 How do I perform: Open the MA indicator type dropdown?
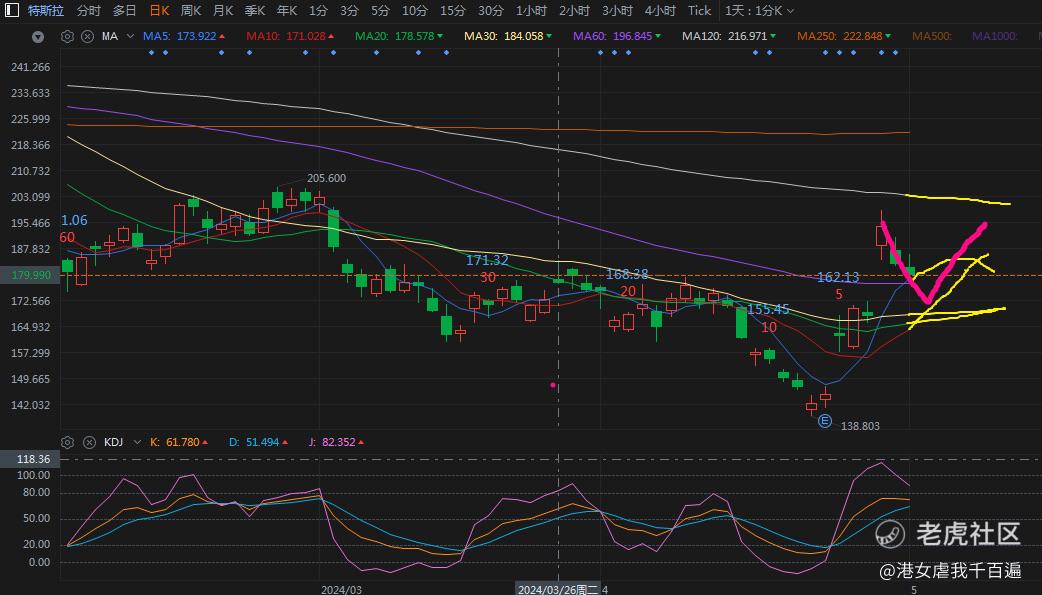[130, 37]
